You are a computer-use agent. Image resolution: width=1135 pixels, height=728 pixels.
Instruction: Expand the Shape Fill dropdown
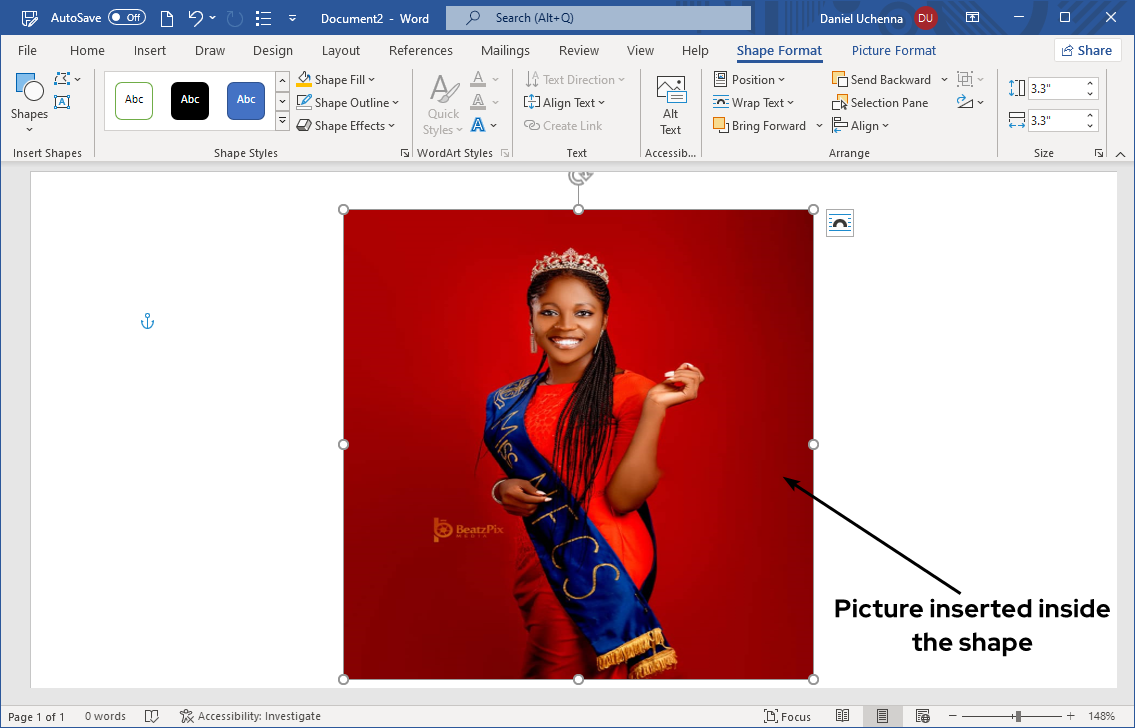pos(371,80)
